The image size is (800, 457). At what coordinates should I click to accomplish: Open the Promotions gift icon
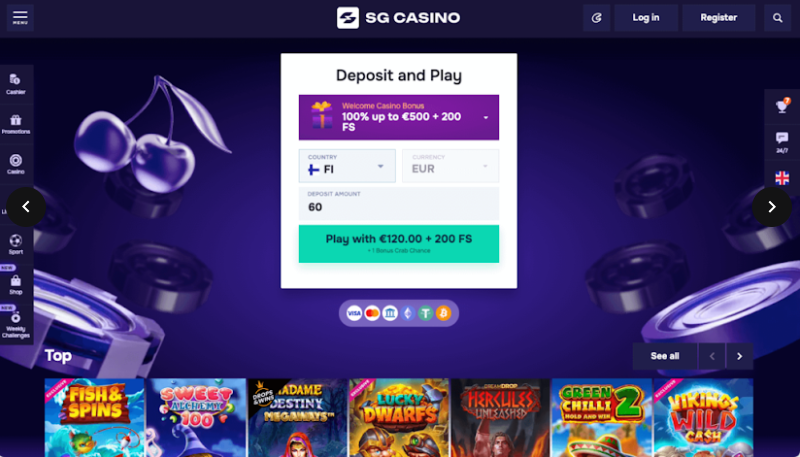point(16,124)
